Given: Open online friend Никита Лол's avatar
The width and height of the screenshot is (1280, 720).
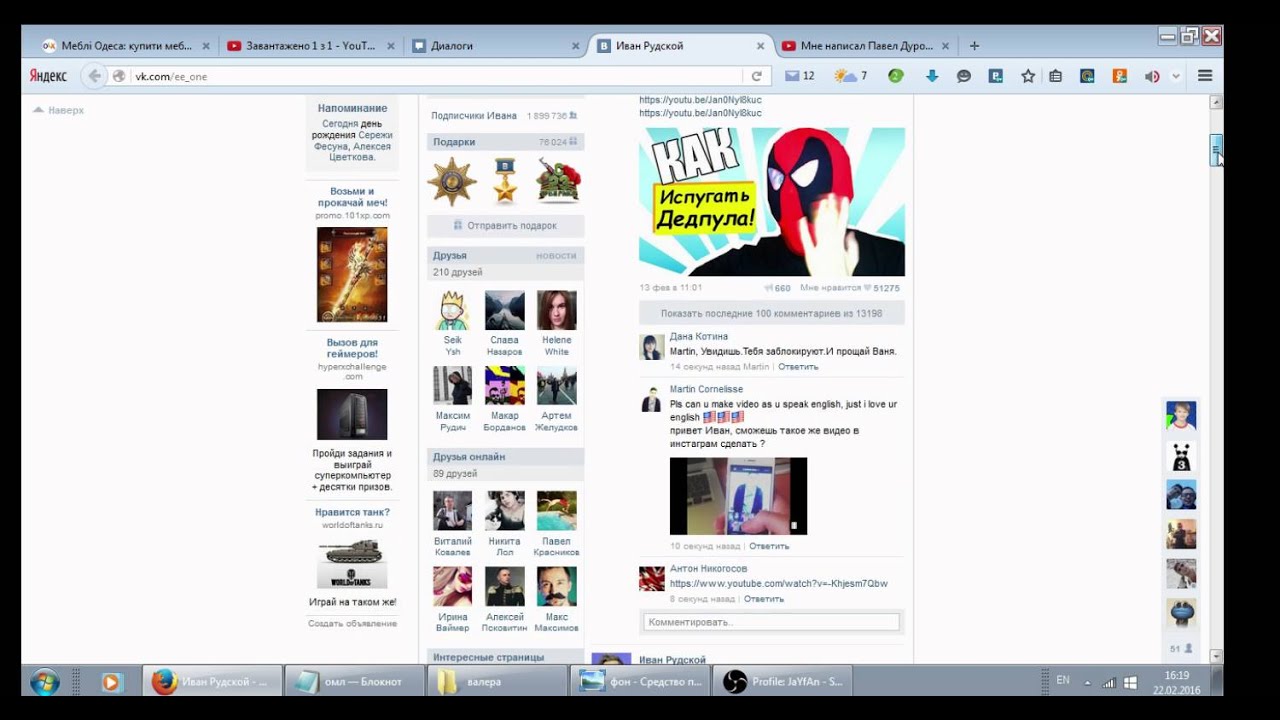Looking at the screenshot, I should coord(505,510).
